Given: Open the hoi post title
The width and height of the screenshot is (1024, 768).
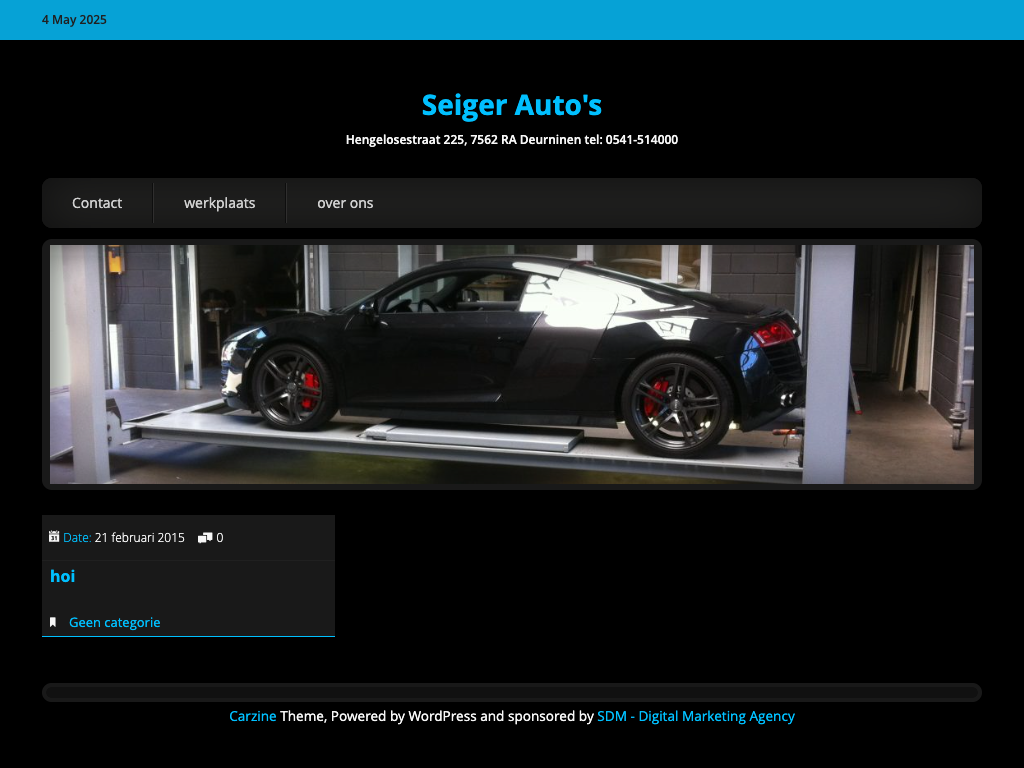Looking at the screenshot, I should point(62,576).
